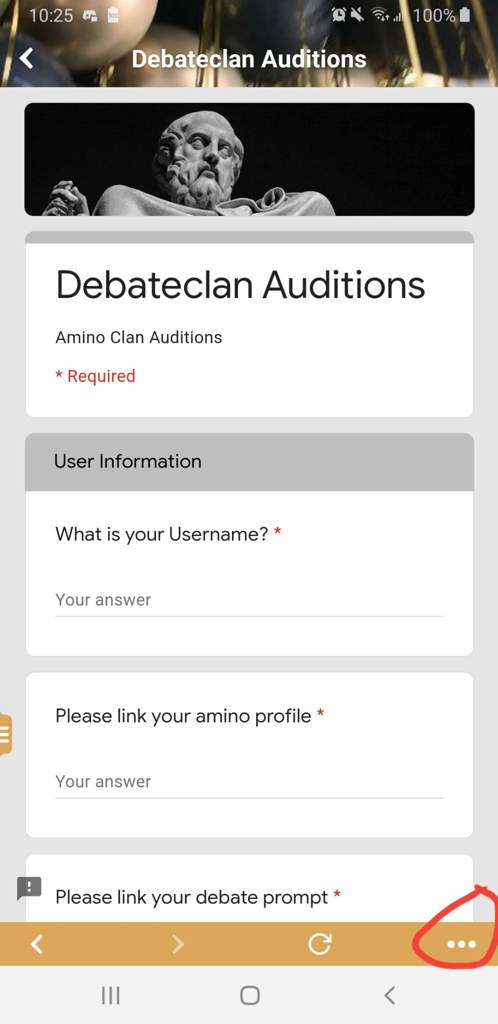Tap the statue header banner image
This screenshot has width=498, height=1024.
(x=249, y=159)
